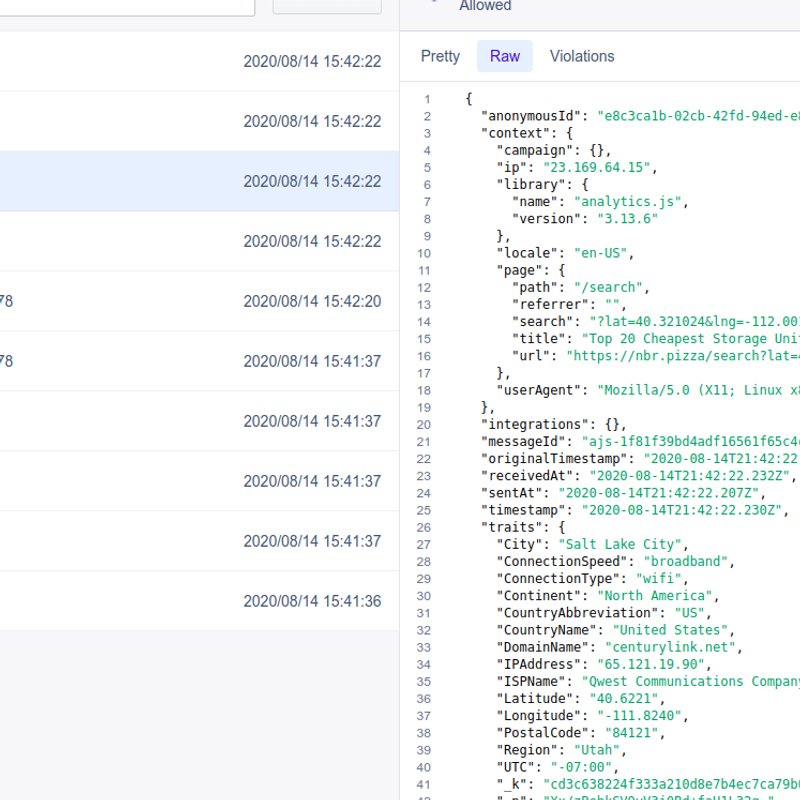Click the "library" key on line 6

[x=531, y=185]
